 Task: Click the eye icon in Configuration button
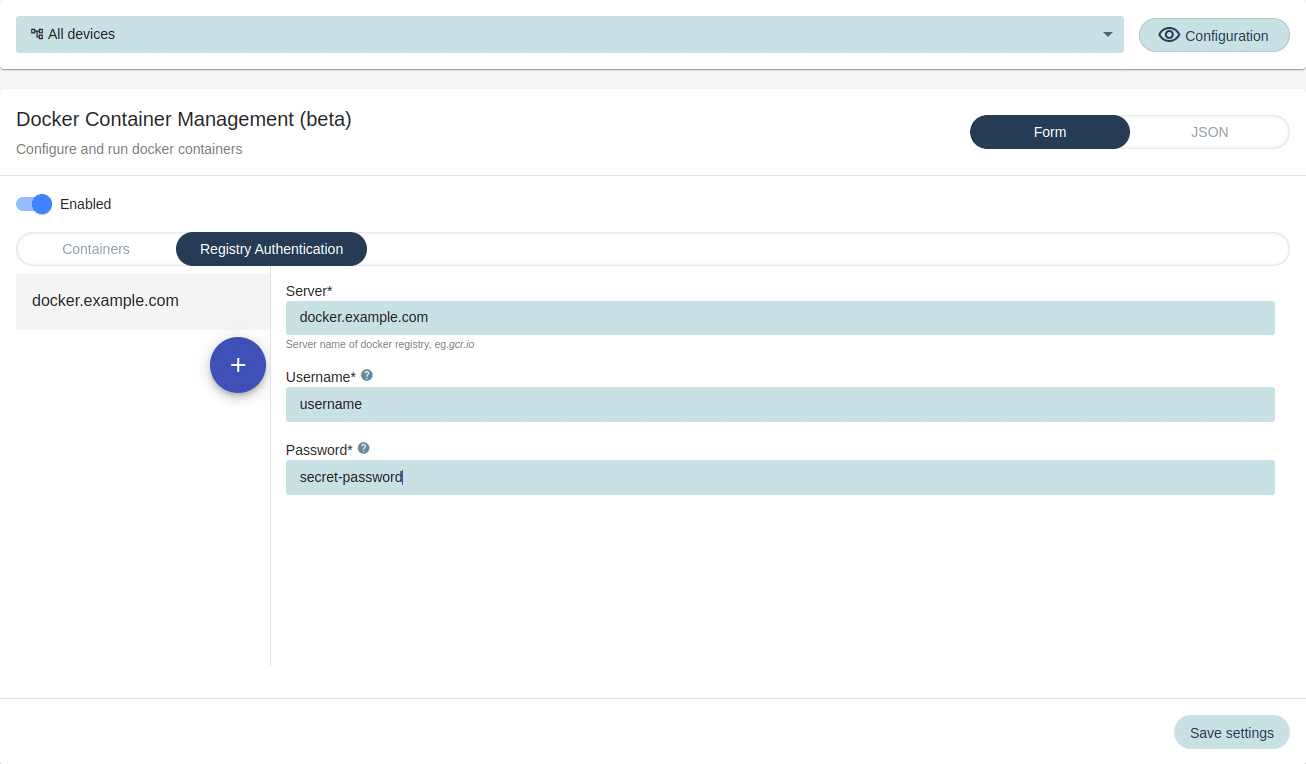[x=1169, y=35]
